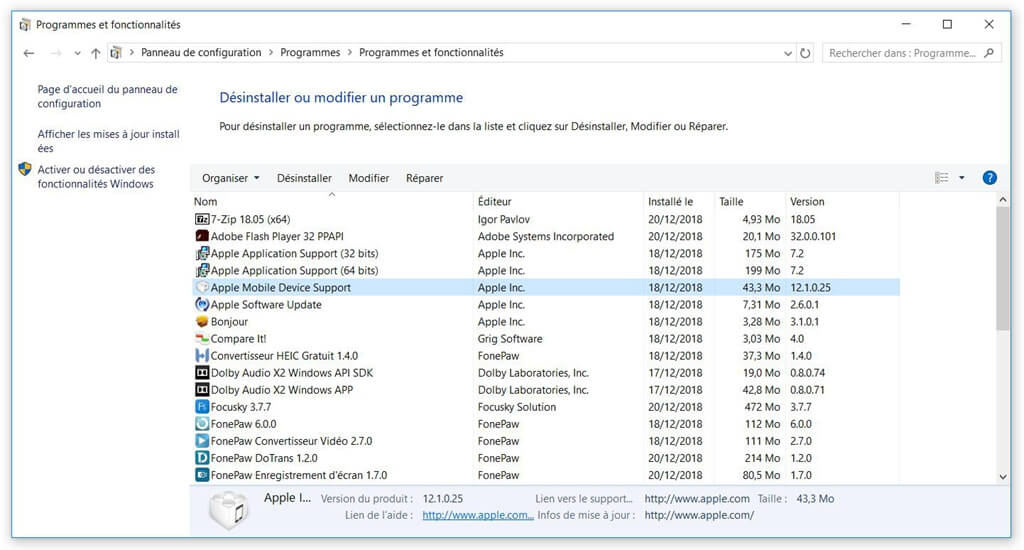Click the vertical scrollbar thumb

(1003, 268)
